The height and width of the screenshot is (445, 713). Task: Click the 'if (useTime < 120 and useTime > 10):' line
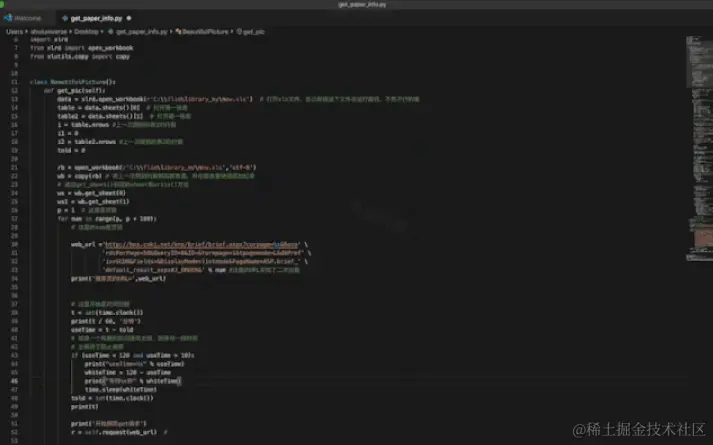[x=133, y=355]
